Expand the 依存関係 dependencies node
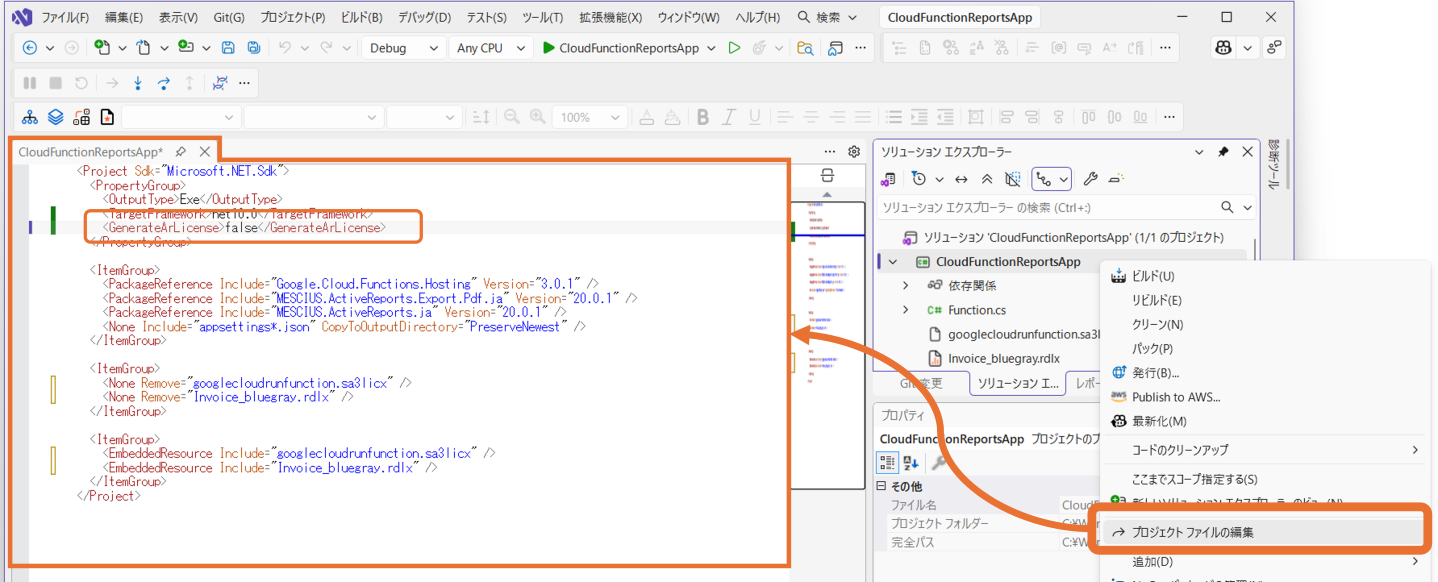Image resolution: width=1438 pixels, height=582 pixels. click(906, 286)
